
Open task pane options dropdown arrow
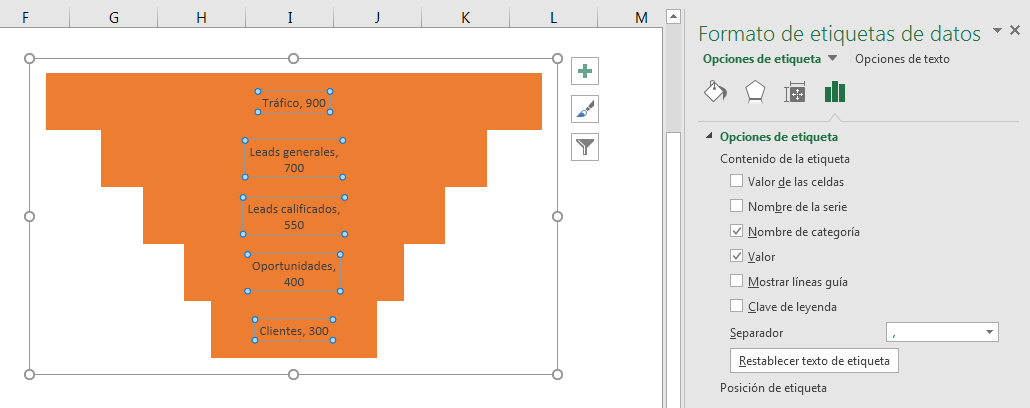997,30
